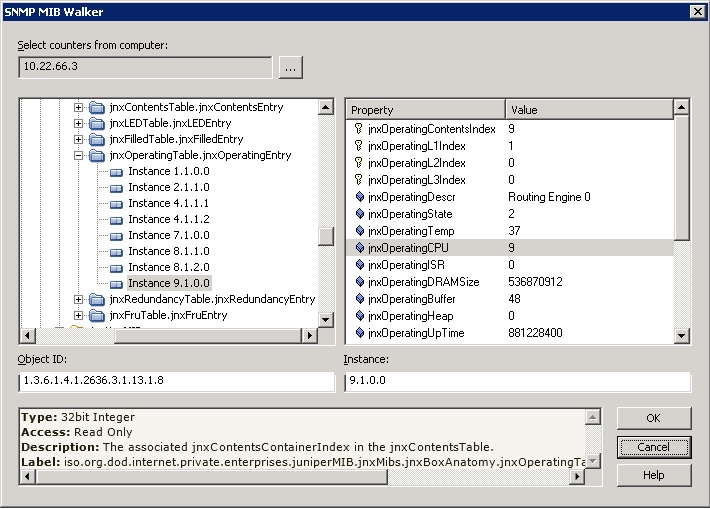Click the diamond icon beside jnxOperatingTemp
This screenshot has width=710, height=509.
tap(359, 231)
